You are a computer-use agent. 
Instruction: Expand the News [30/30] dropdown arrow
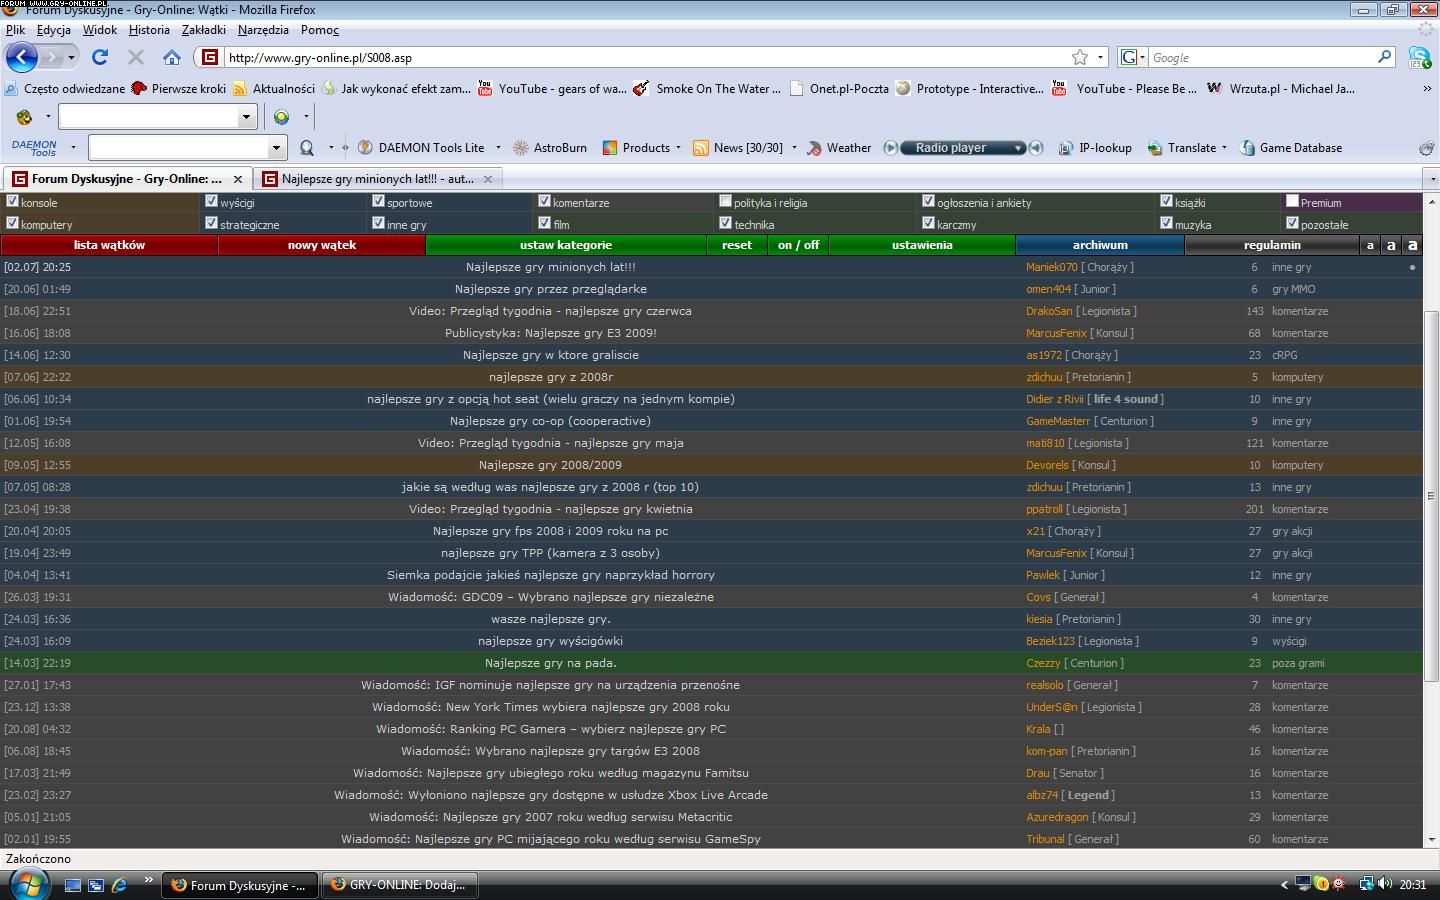coord(794,148)
